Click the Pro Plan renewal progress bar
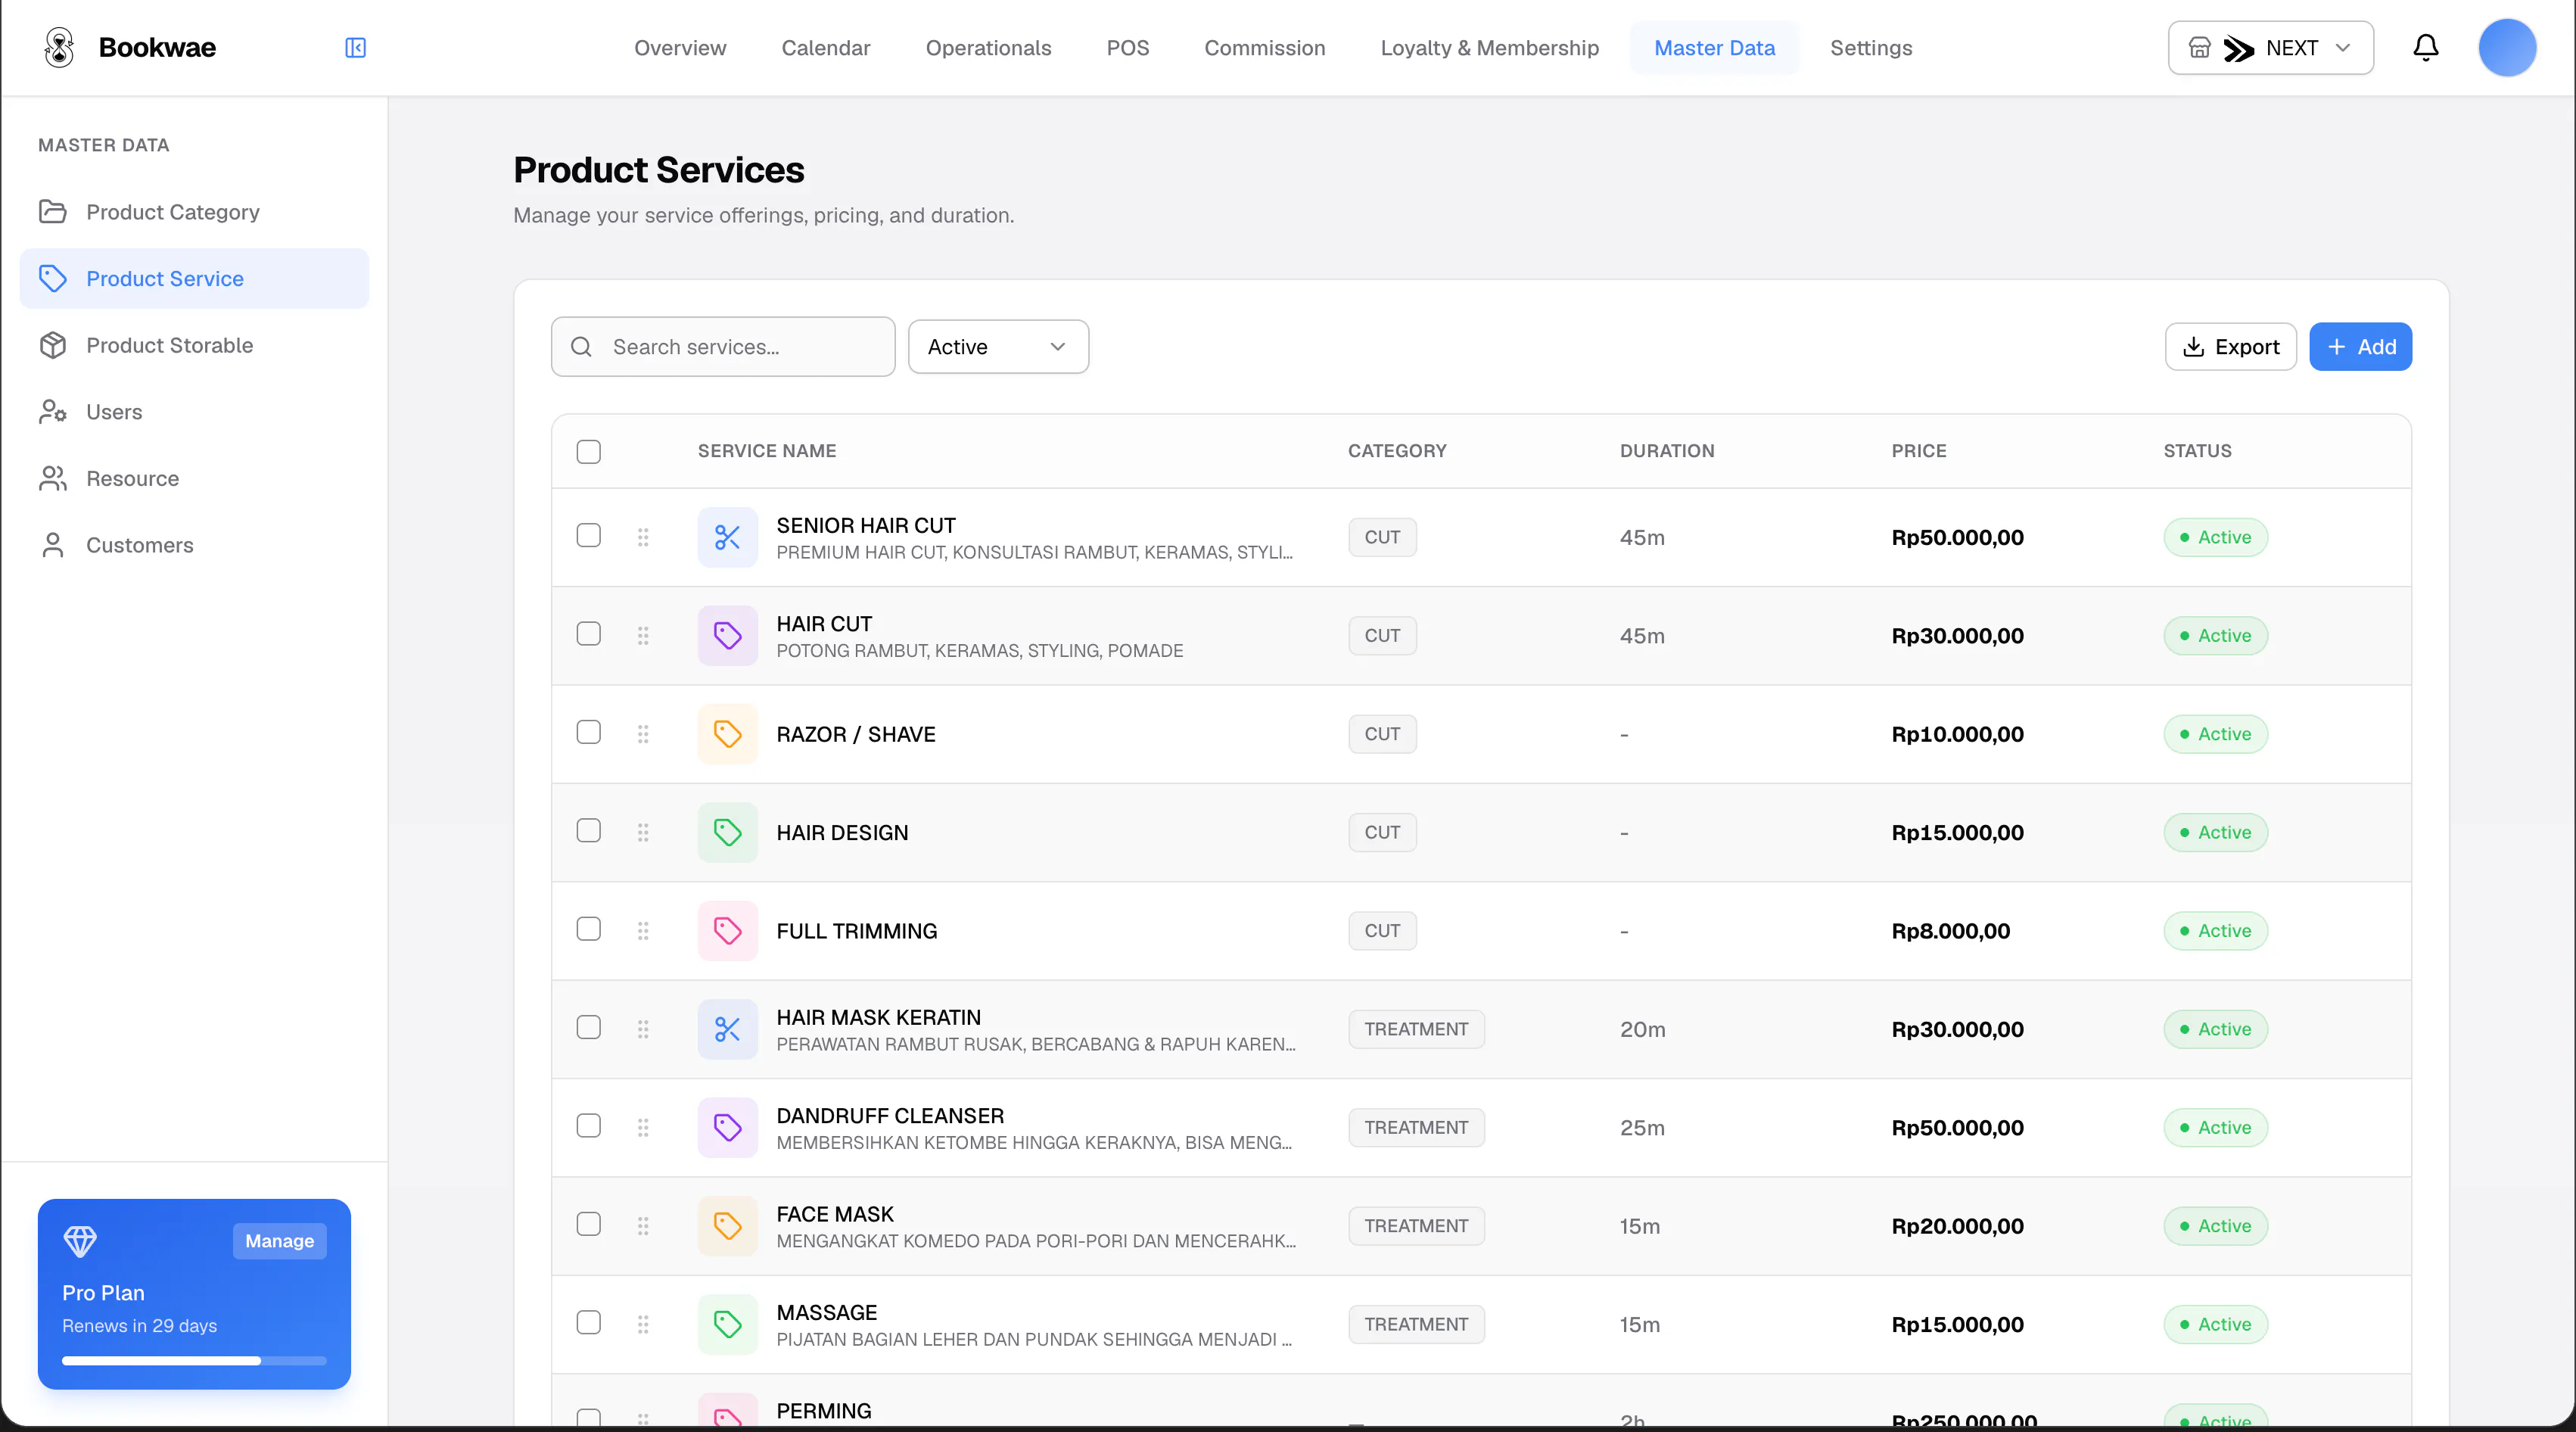This screenshot has width=2576, height=1432. [x=194, y=1360]
